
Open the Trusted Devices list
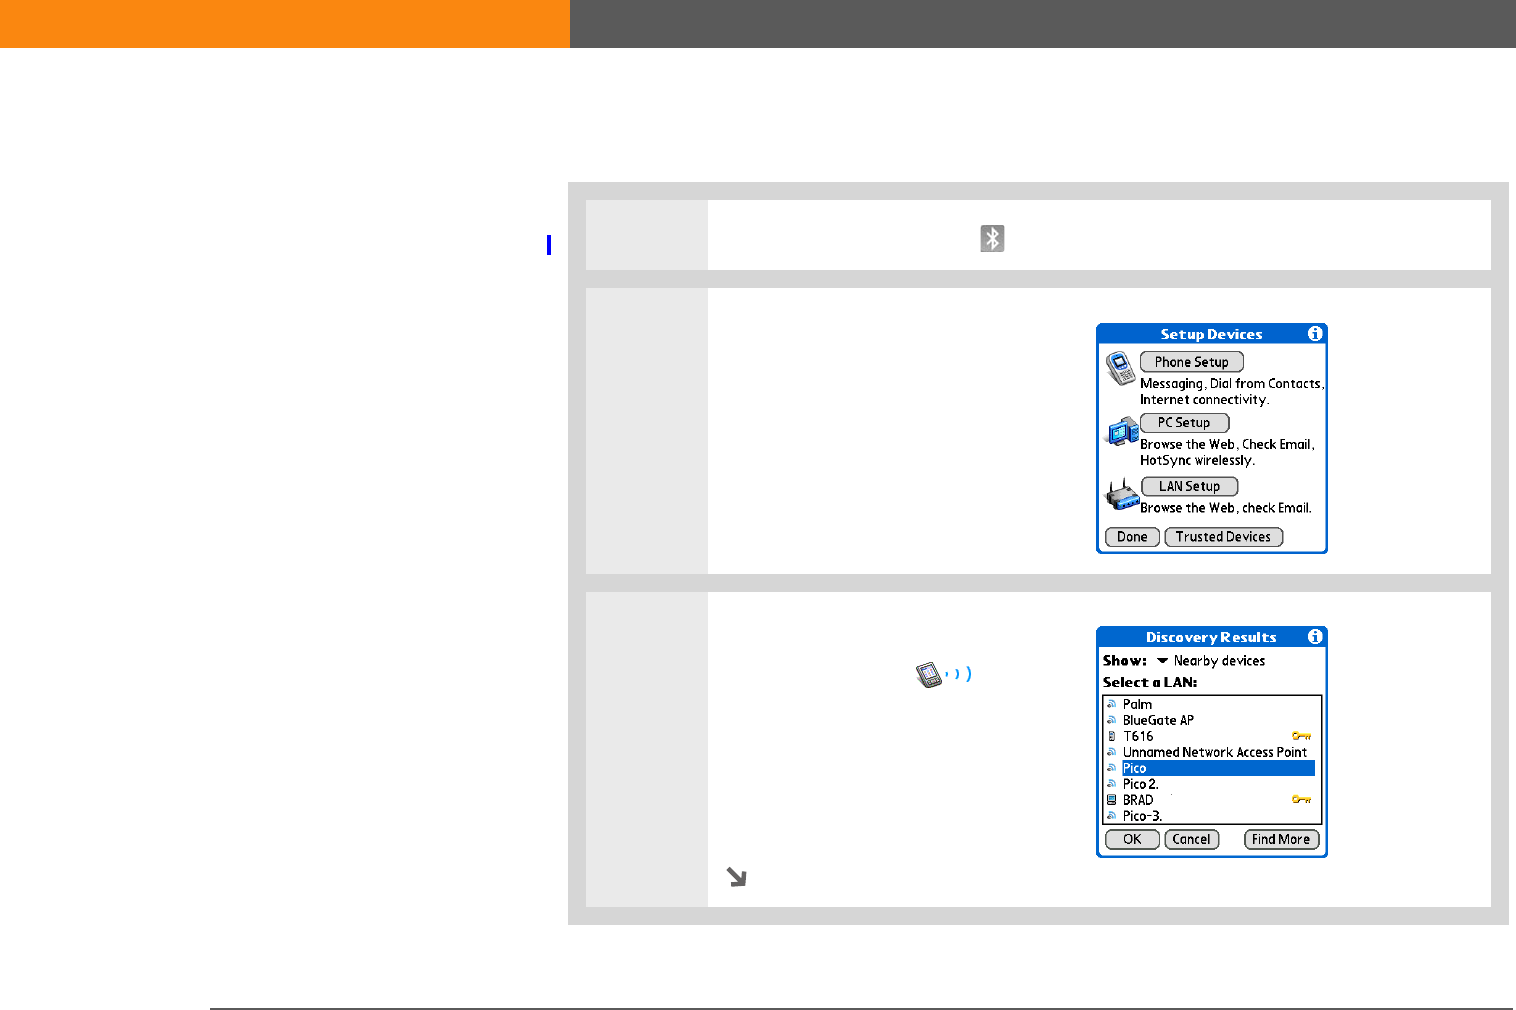point(1224,537)
